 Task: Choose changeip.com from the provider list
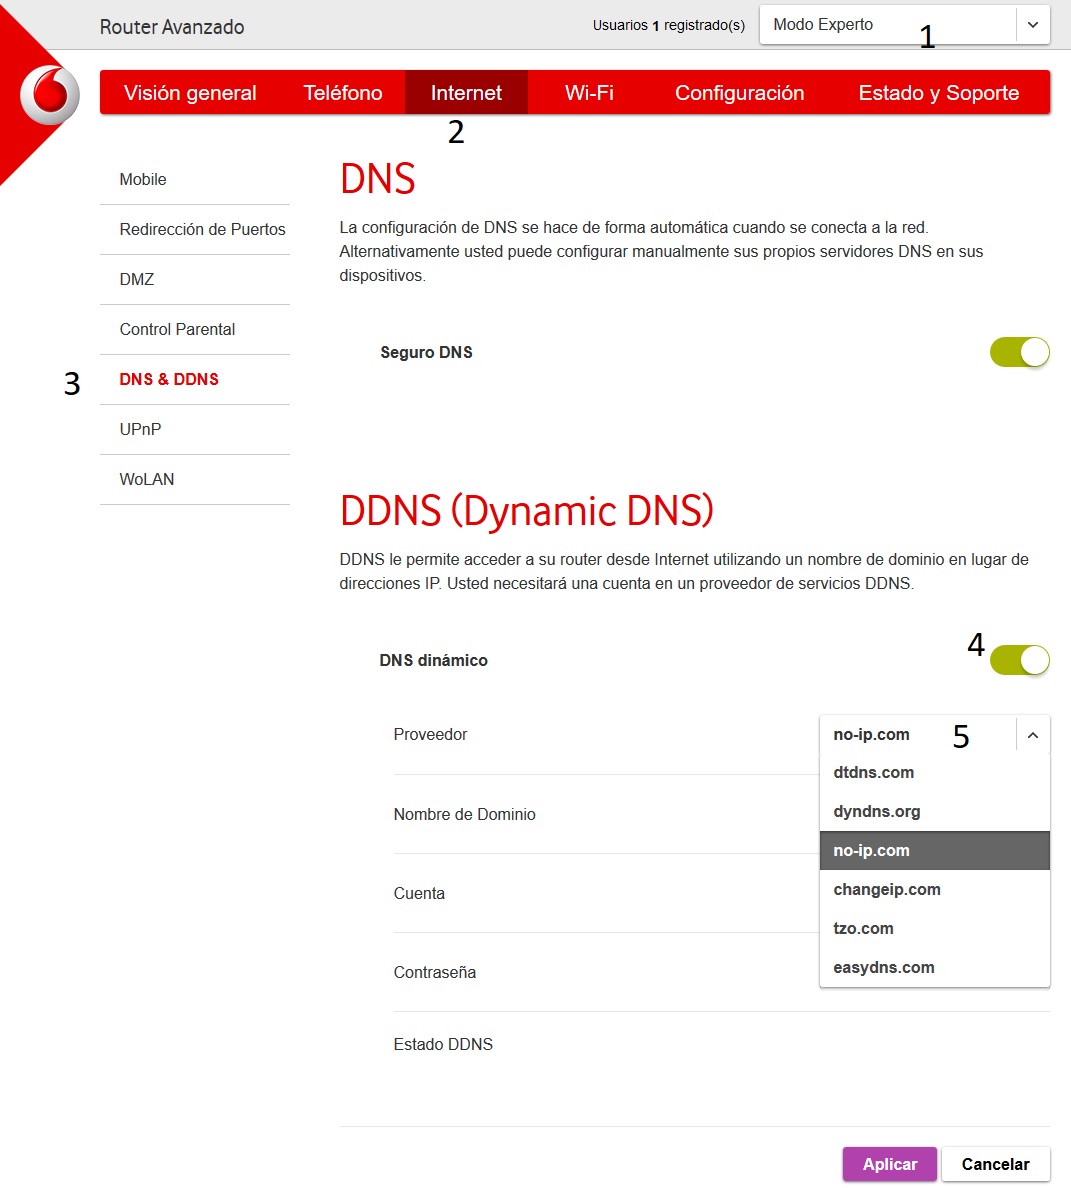pyautogui.click(x=887, y=889)
